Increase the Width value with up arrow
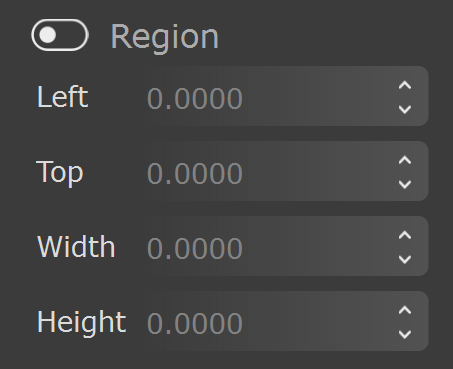This screenshot has height=369, width=453. (x=405, y=235)
